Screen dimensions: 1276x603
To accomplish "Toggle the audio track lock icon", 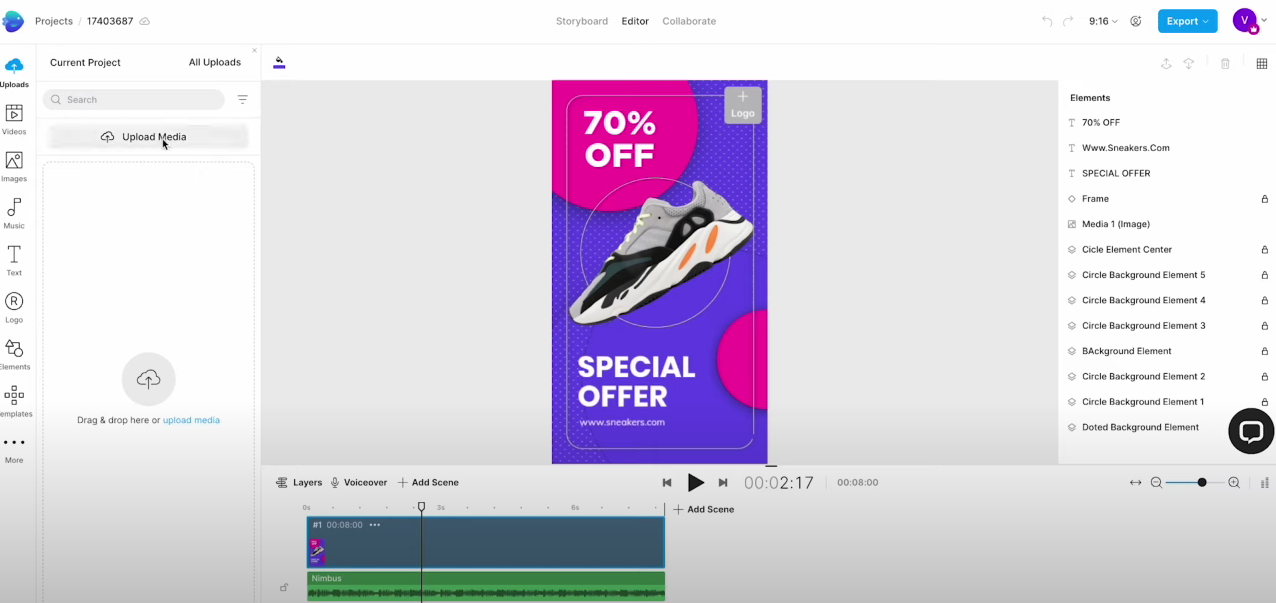I will [284, 588].
